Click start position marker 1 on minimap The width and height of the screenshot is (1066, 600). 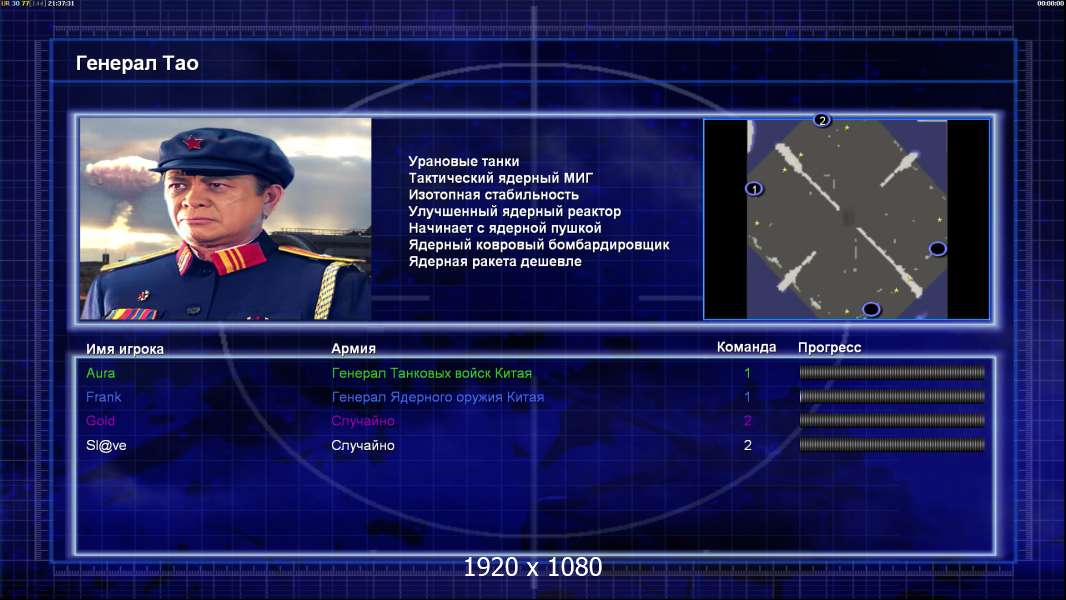pyautogui.click(x=753, y=189)
